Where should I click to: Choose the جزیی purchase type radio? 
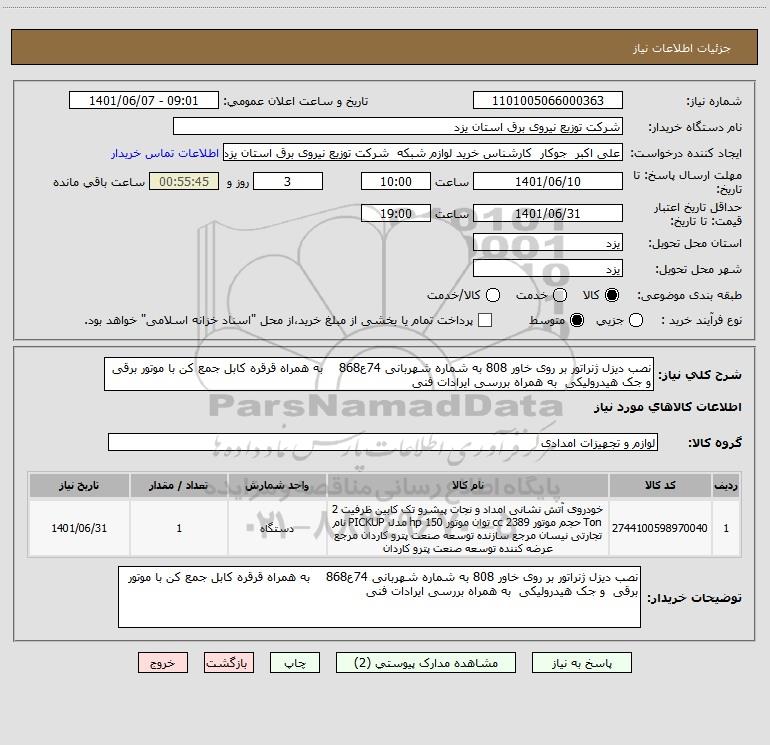click(x=636, y=320)
